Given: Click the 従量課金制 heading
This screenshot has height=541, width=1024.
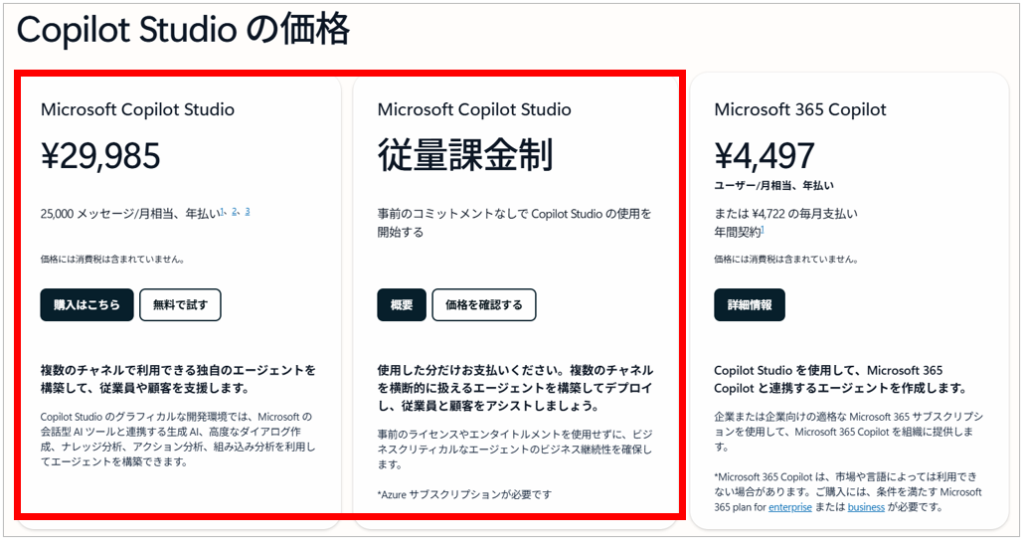Looking at the screenshot, I should (465, 156).
